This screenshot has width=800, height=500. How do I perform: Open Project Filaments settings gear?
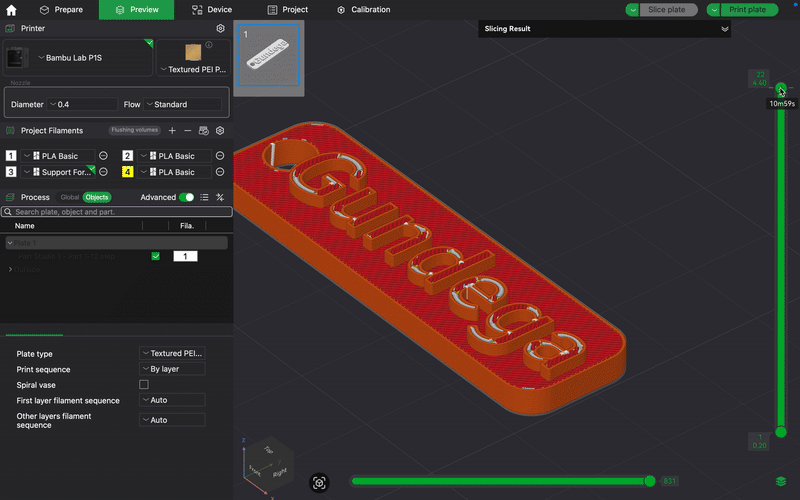[x=220, y=131]
